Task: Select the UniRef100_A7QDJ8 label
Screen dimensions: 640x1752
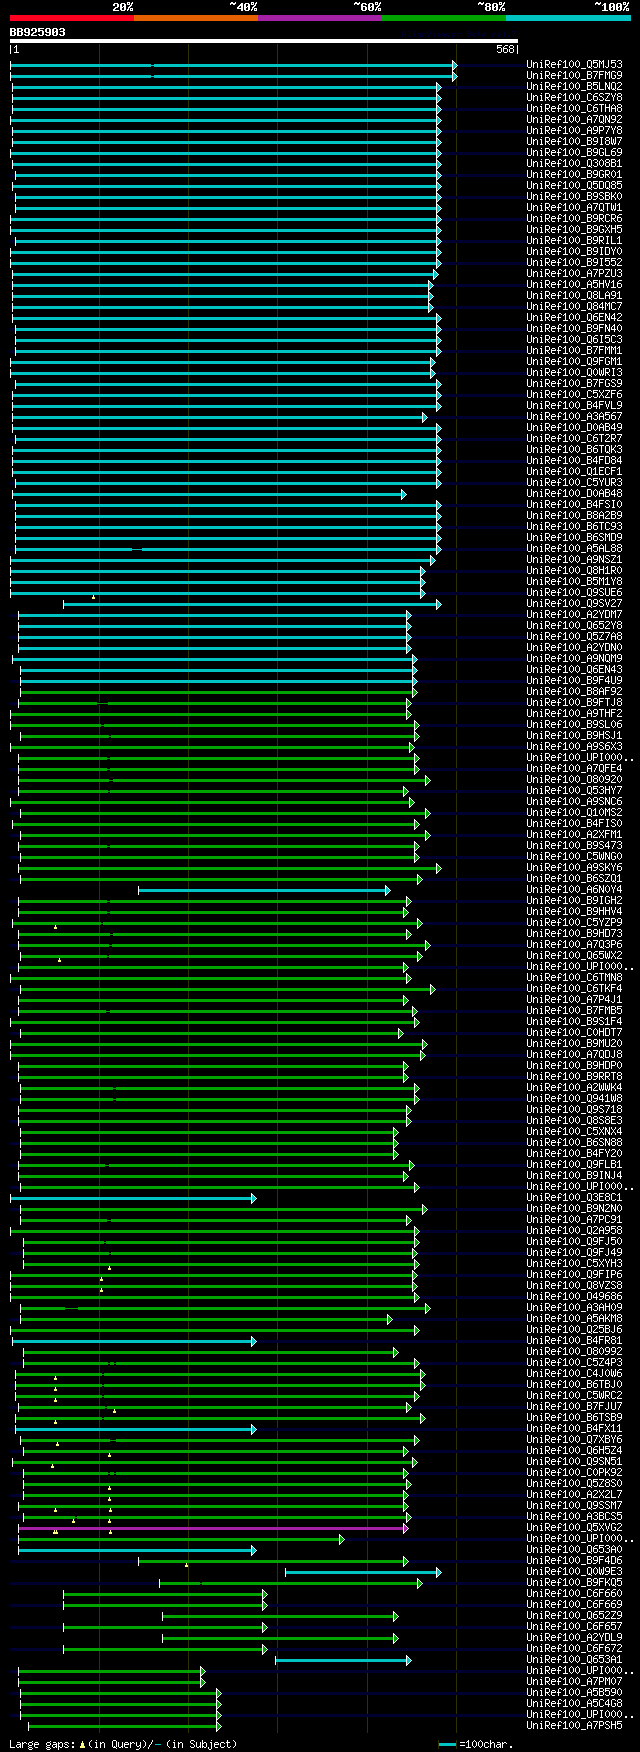Action: coord(574,1055)
